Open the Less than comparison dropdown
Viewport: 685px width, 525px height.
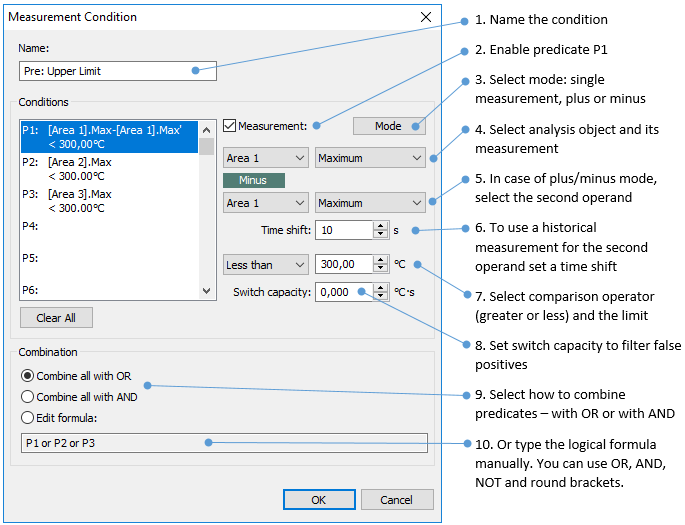[x=266, y=265]
